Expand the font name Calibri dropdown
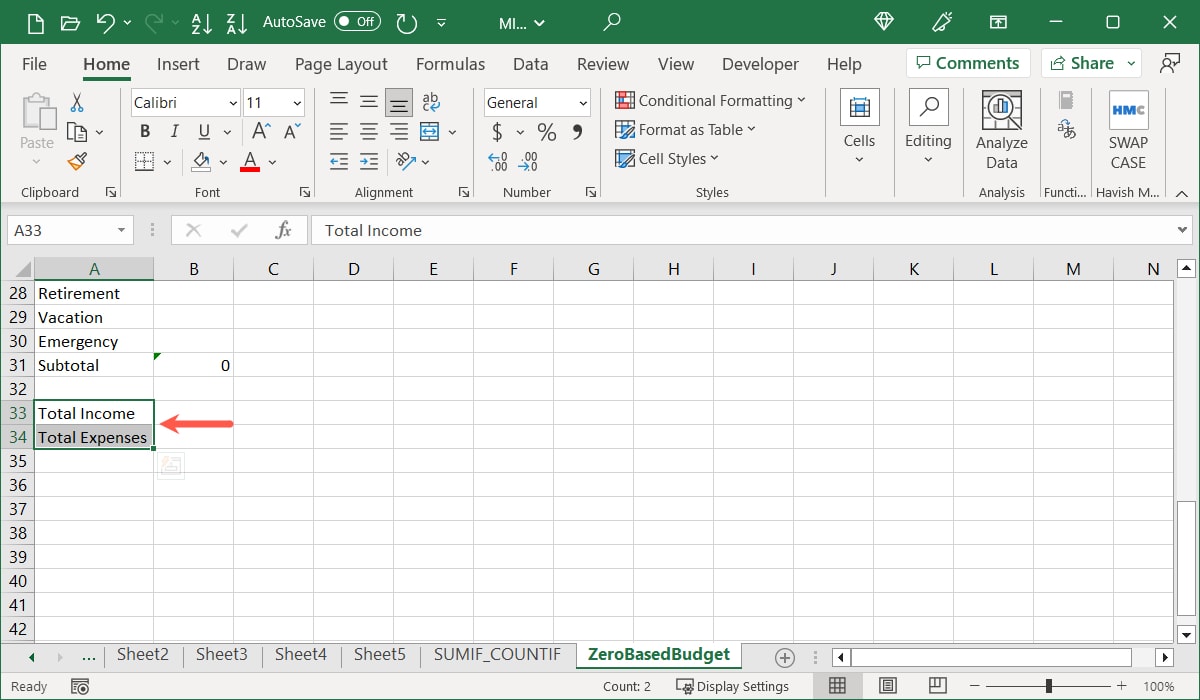The height and width of the screenshot is (700, 1200). tap(233, 103)
